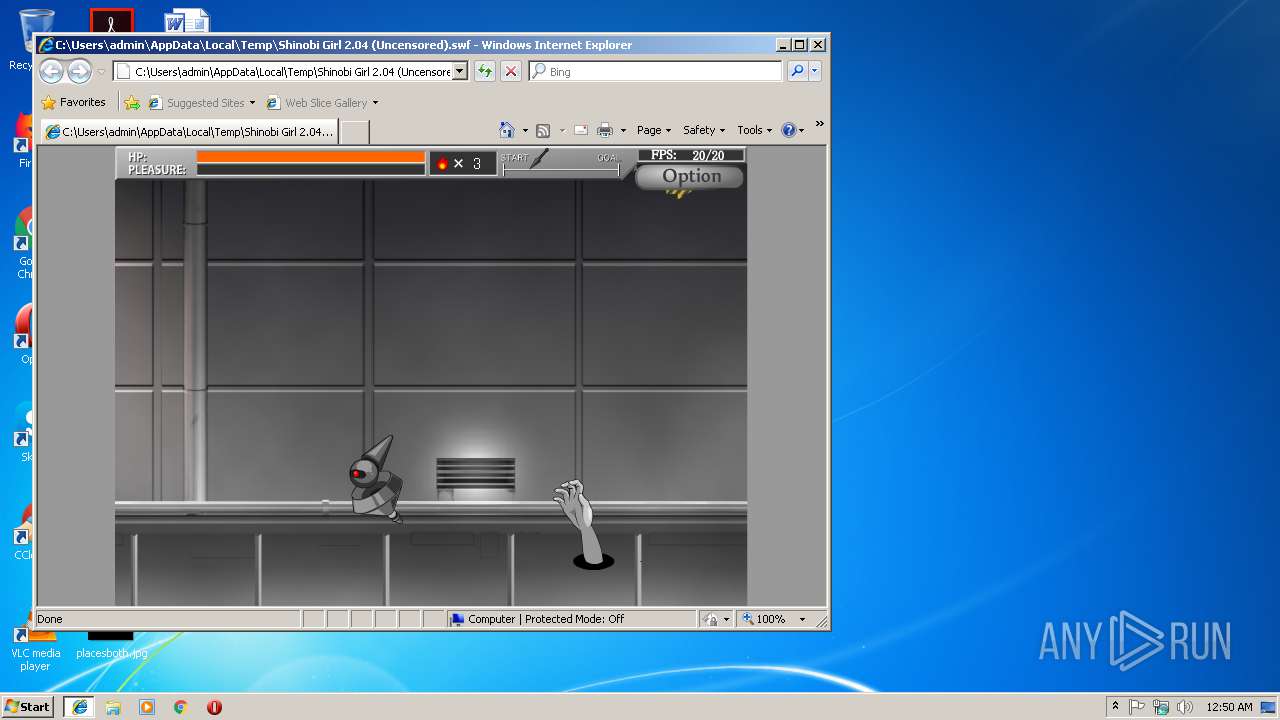Open the Opera taskbar icon
The image size is (1280, 720).
tap(214, 706)
